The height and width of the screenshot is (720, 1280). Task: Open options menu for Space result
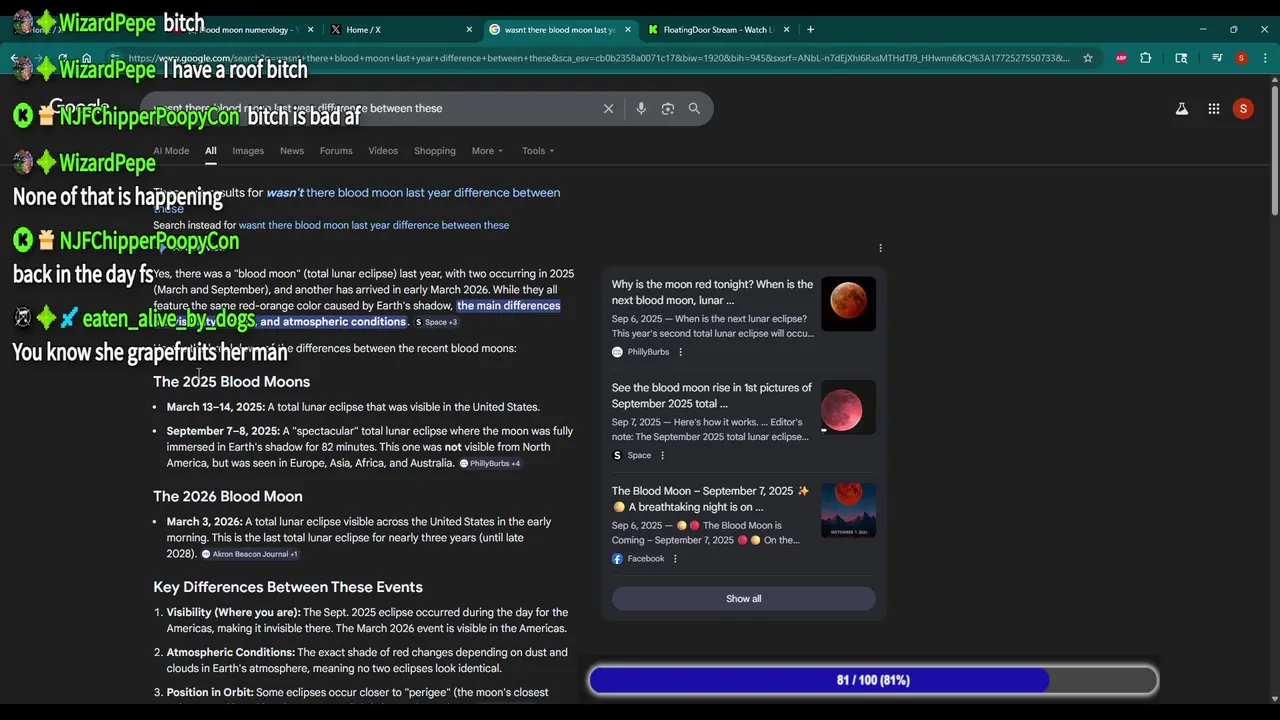click(x=661, y=455)
